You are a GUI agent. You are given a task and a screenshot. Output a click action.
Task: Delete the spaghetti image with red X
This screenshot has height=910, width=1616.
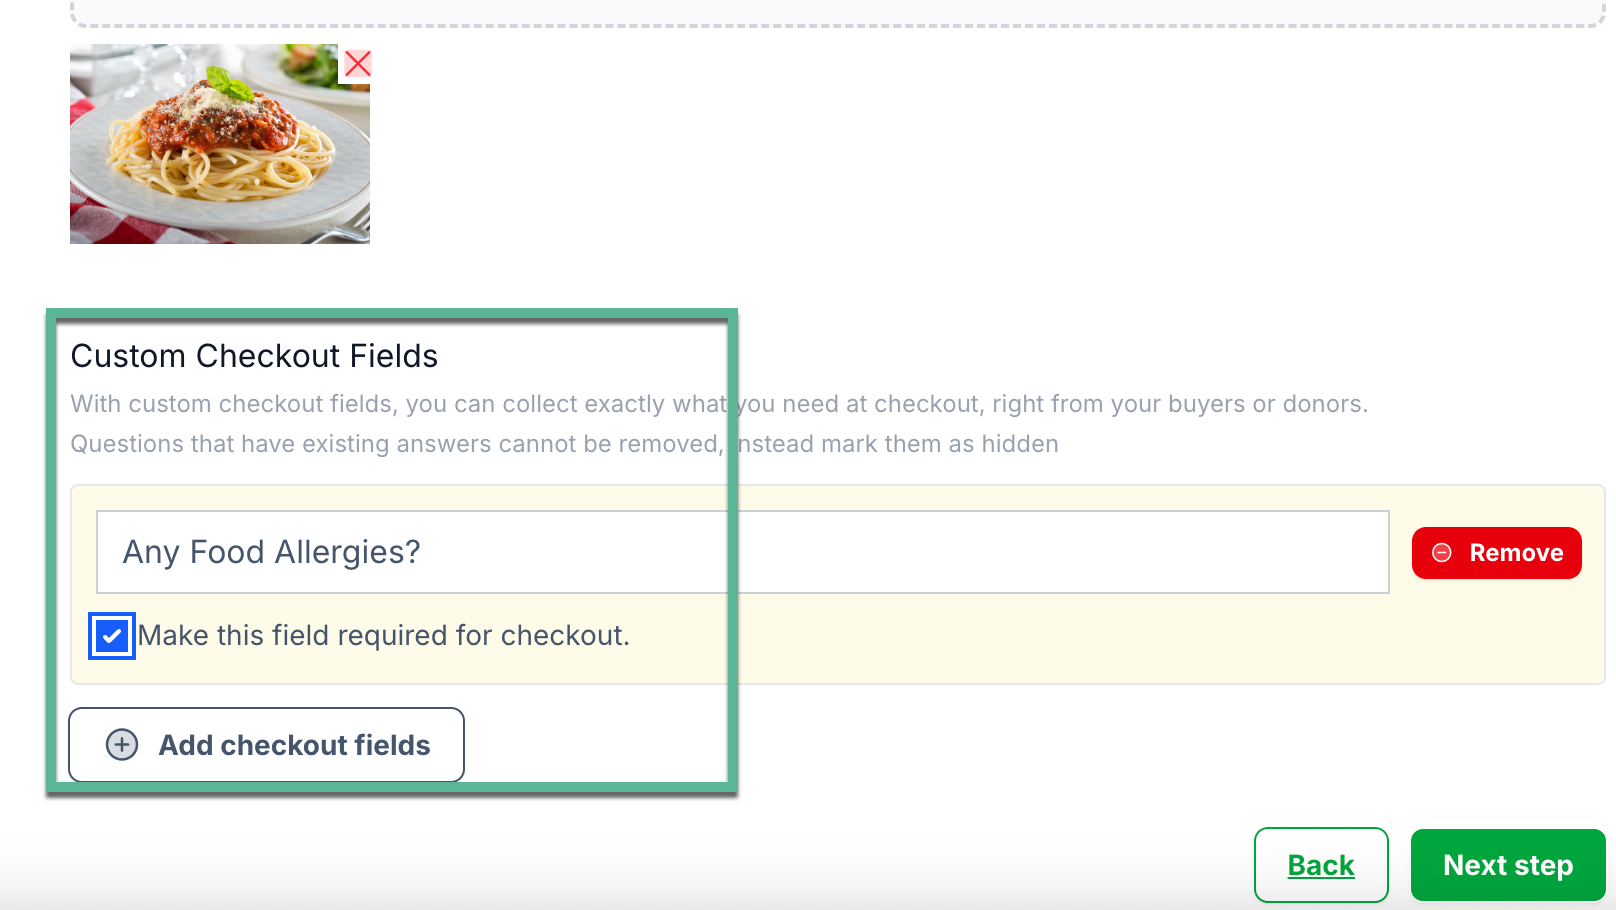[357, 64]
